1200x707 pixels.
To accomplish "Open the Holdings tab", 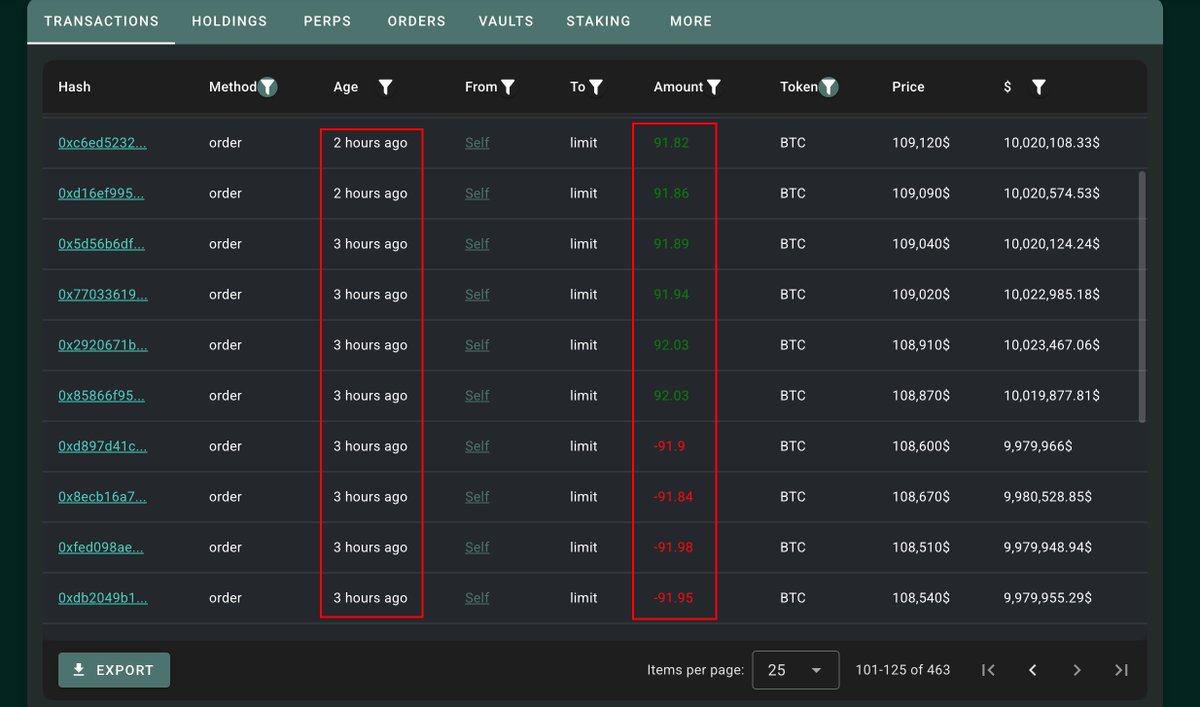I will (229, 21).
